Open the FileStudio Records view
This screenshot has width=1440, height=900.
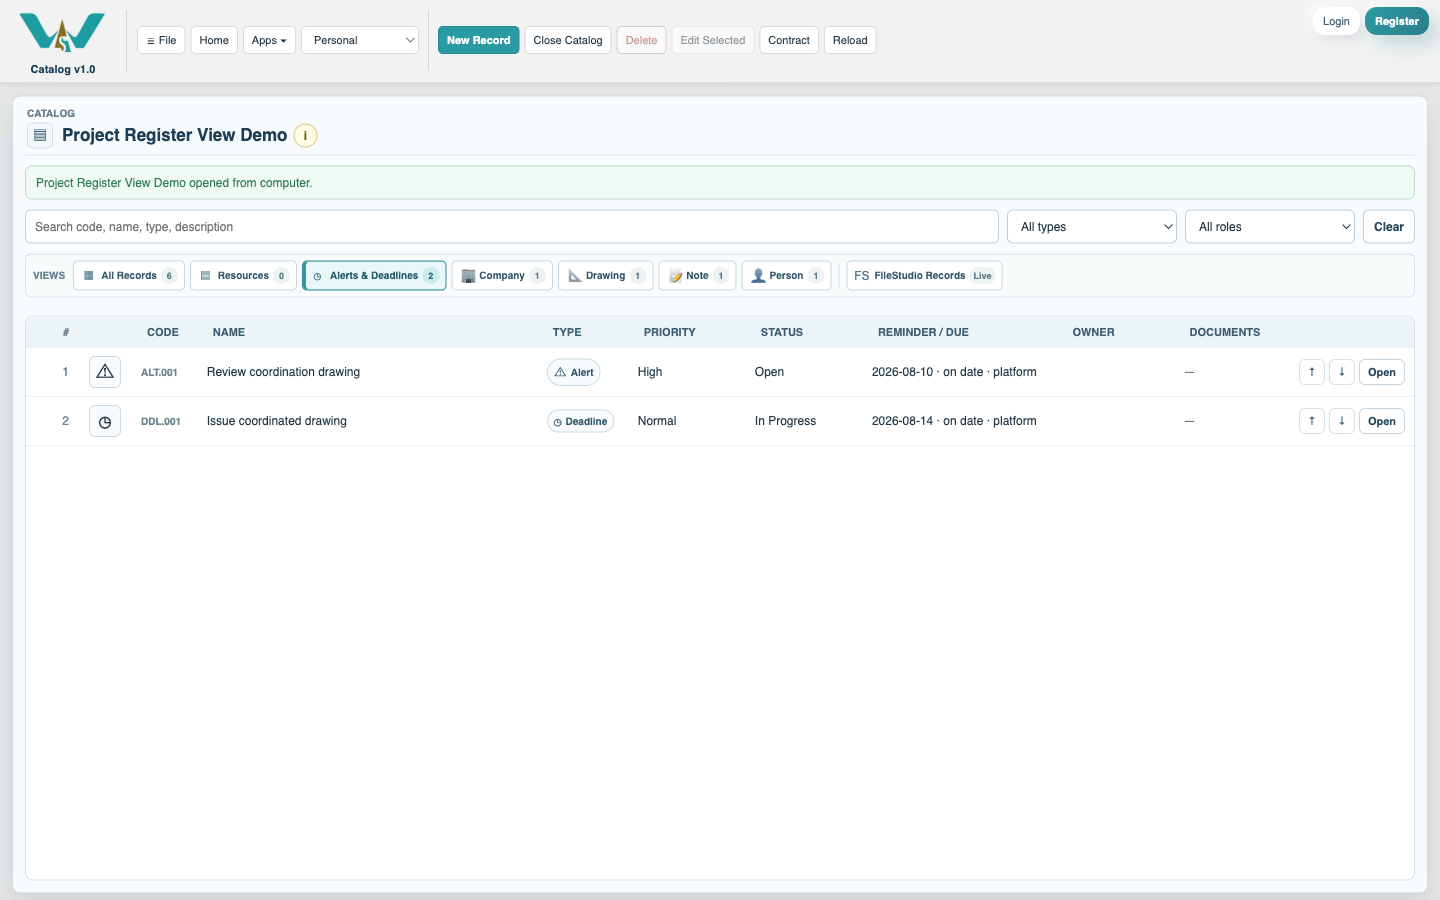(924, 276)
